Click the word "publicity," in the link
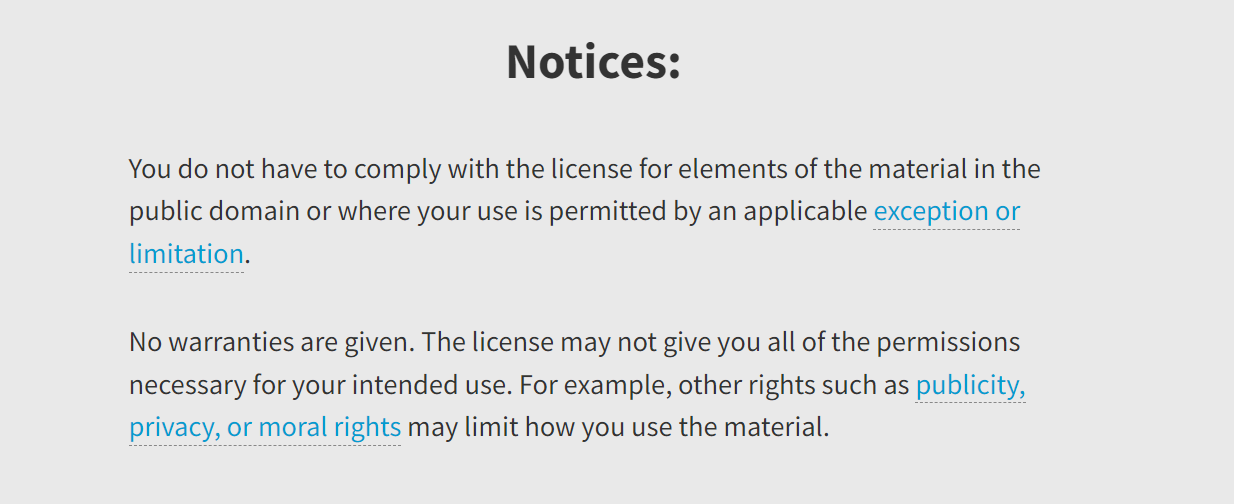The image size is (1234, 504). (970, 385)
